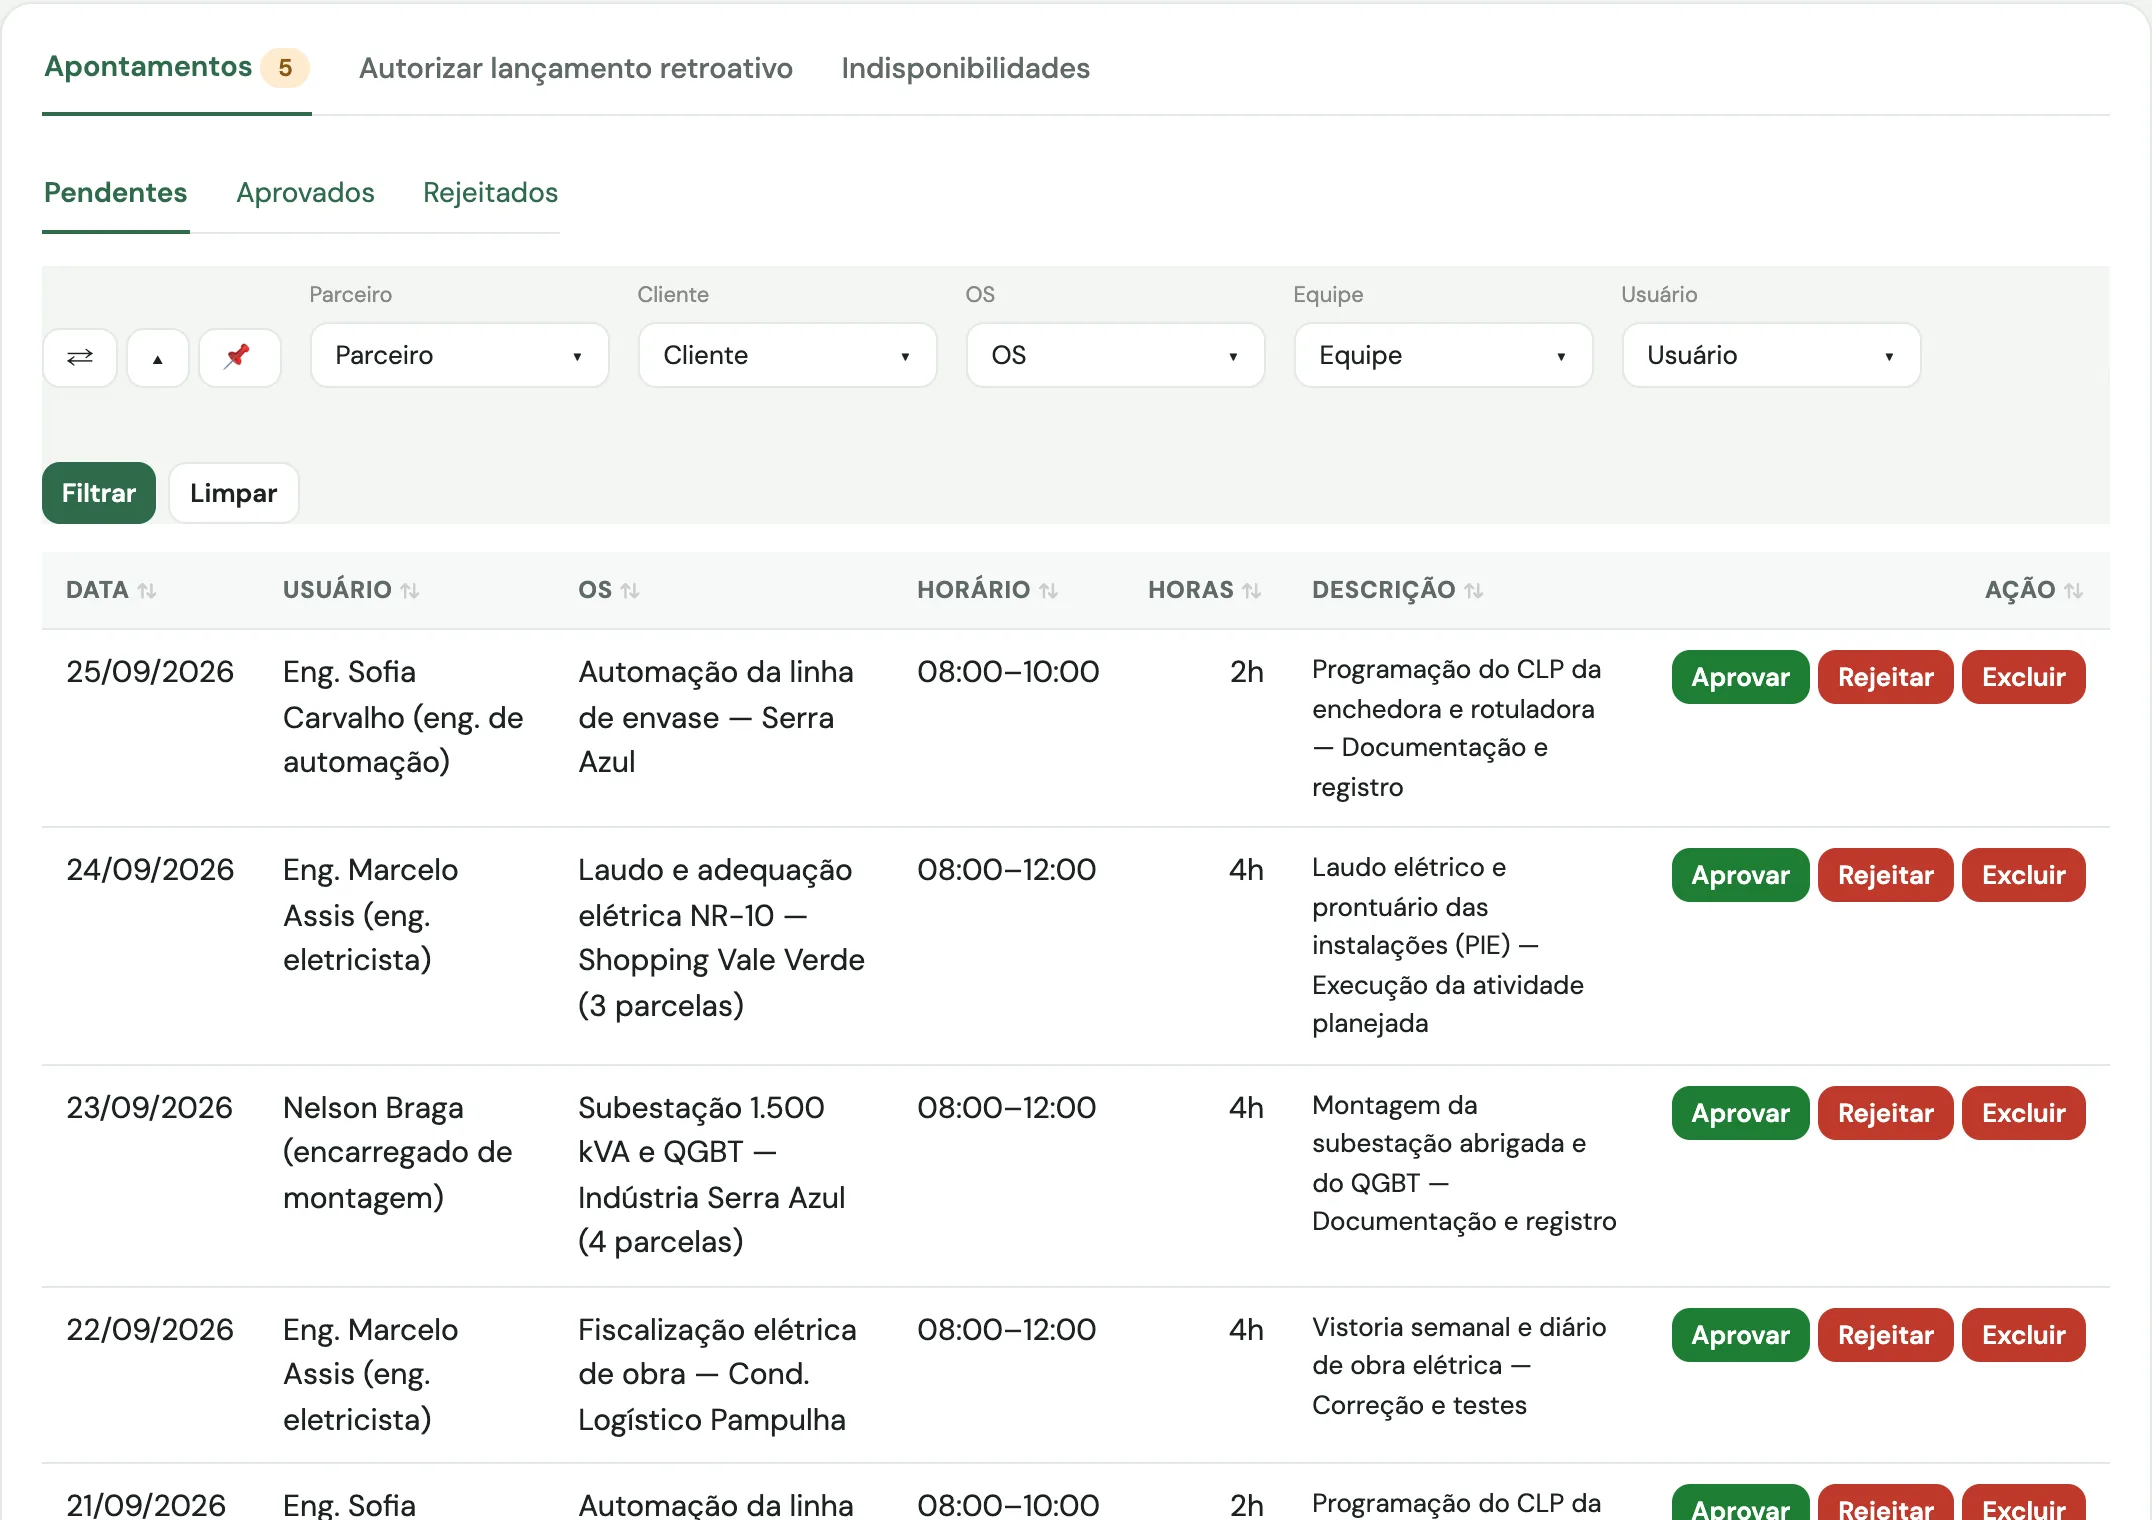Click 'Fiscalização elétrica de obra — Cond. Logístico Pampulha'

(717, 1374)
